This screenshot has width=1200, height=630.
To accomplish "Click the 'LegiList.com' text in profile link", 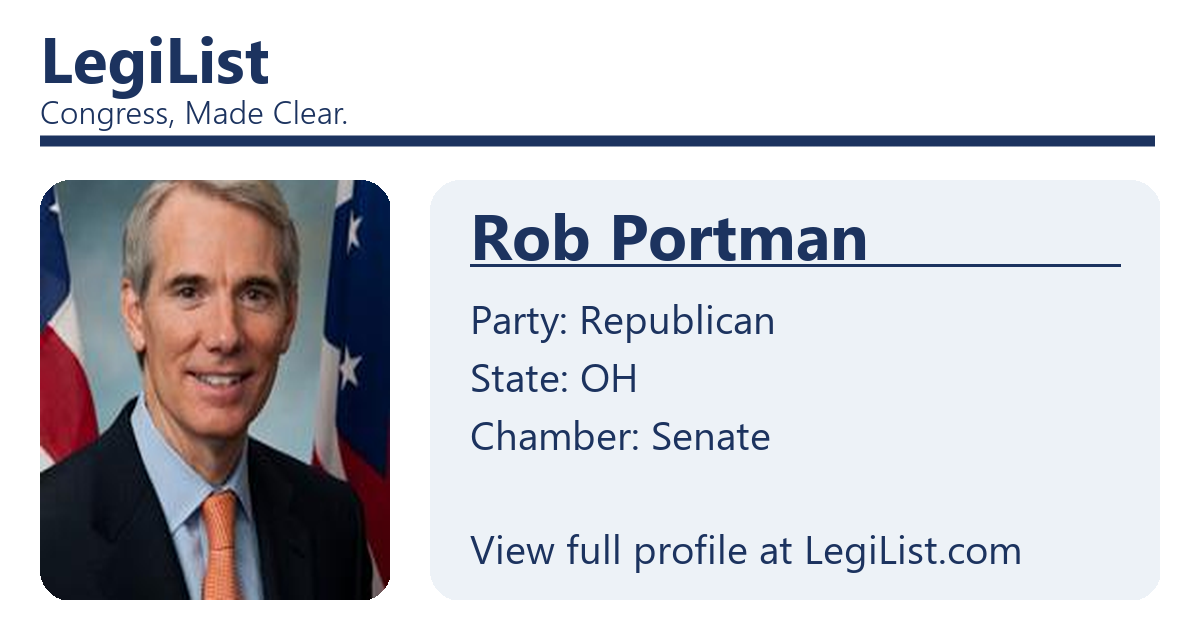I will (913, 551).
